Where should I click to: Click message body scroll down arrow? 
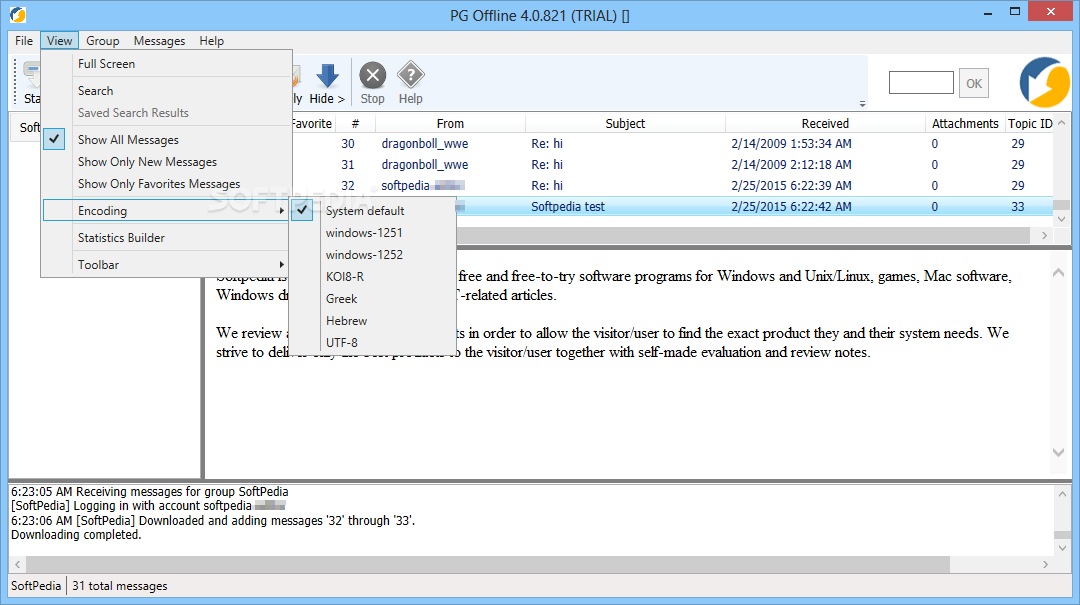tap(1059, 453)
